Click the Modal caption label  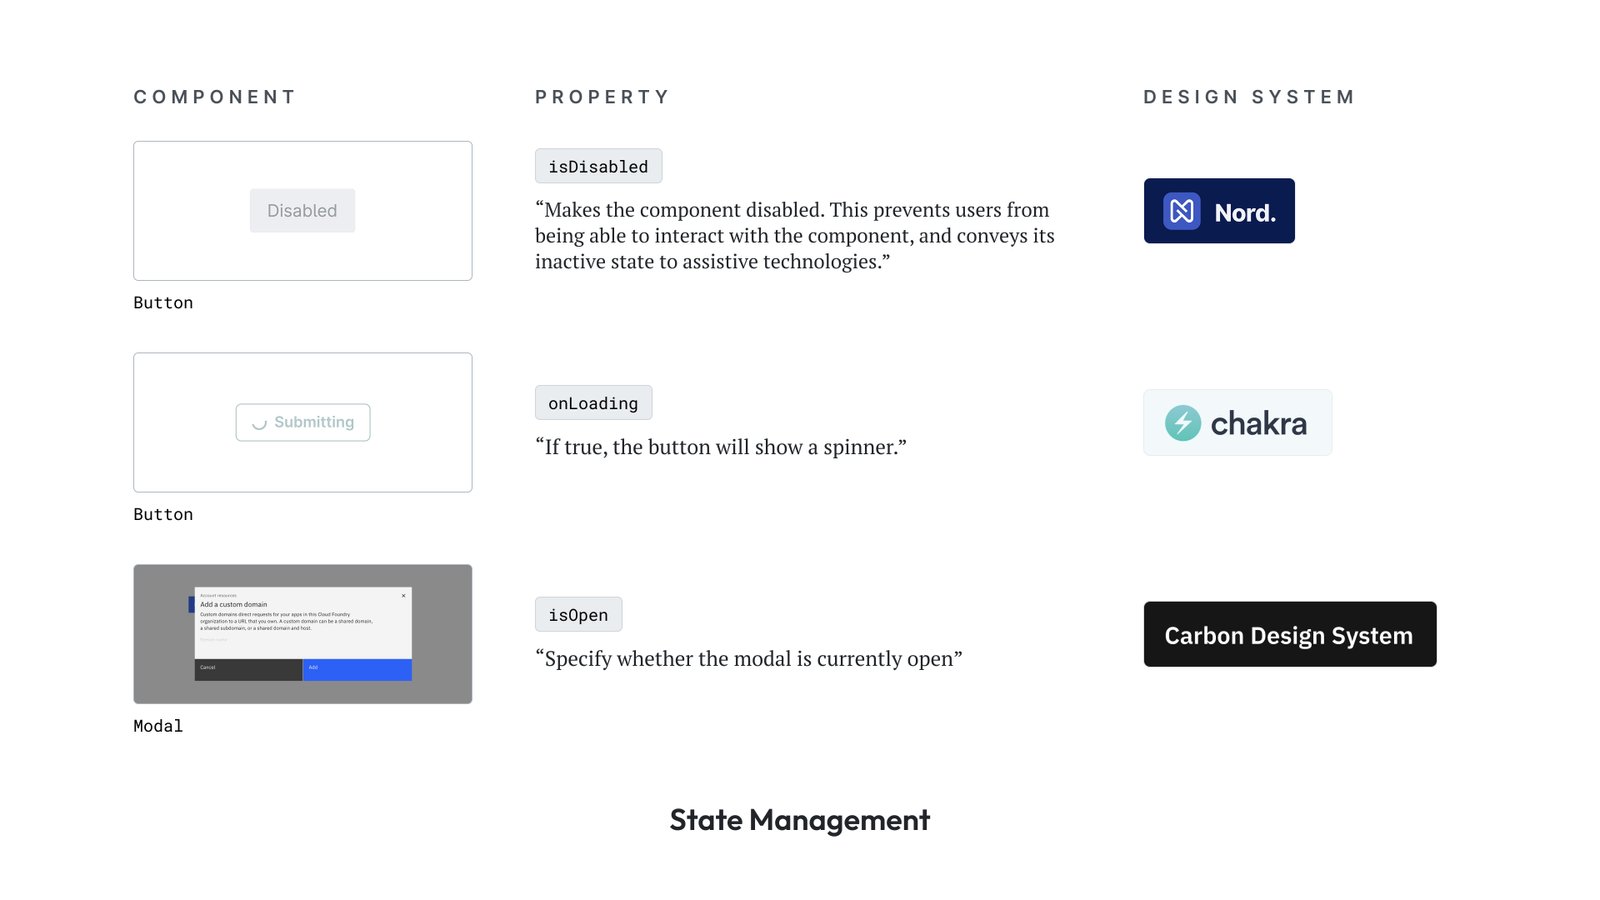[158, 726]
